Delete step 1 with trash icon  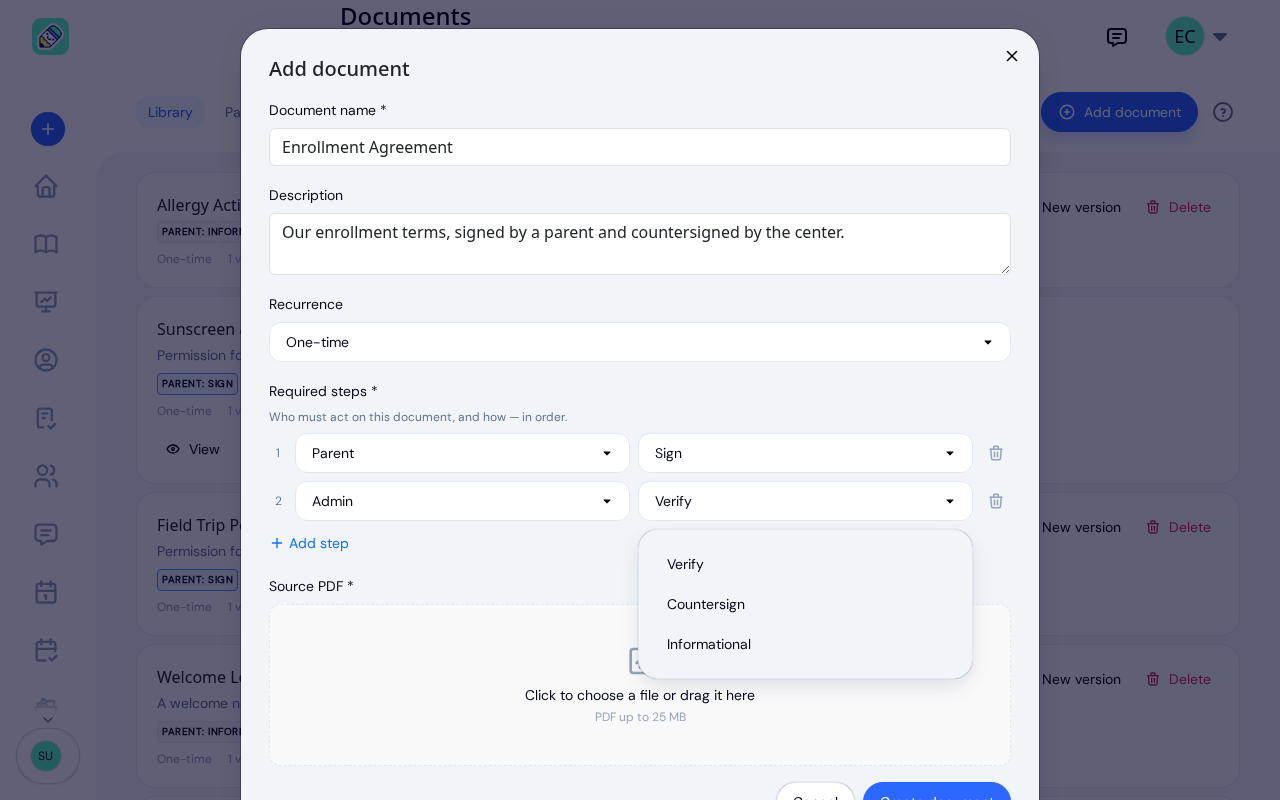996,453
